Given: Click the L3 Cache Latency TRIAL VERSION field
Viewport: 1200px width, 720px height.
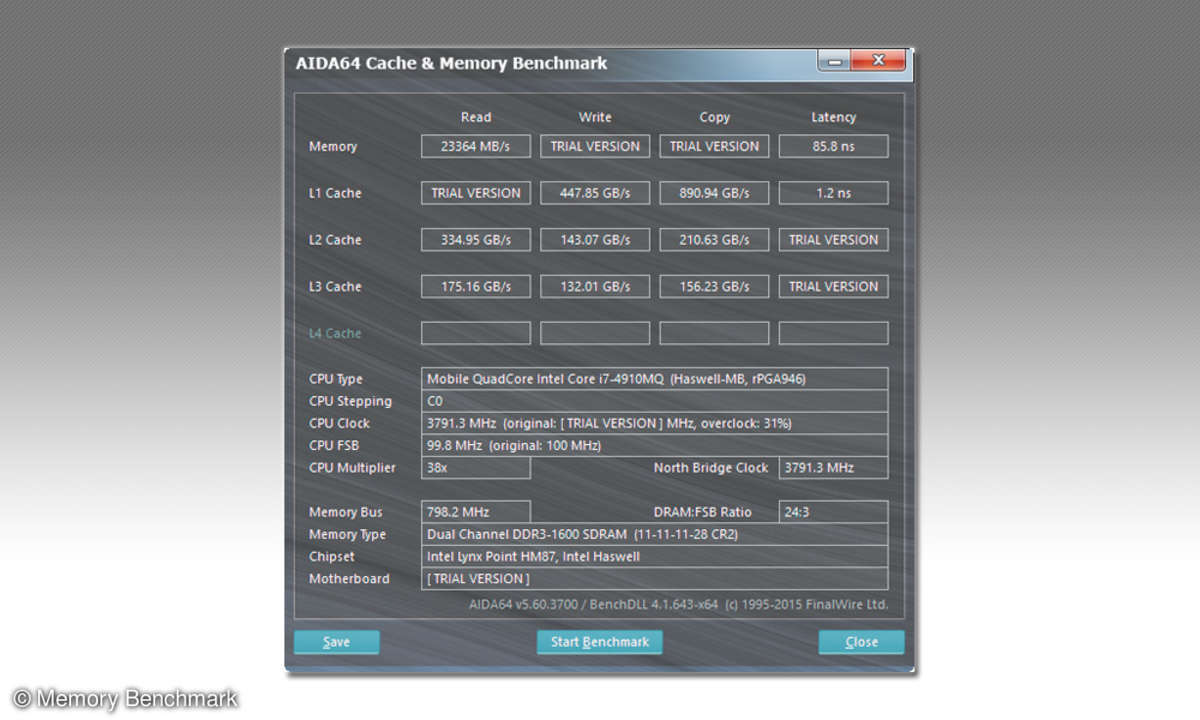Looking at the screenshot, I should click(x=833, y=286).
